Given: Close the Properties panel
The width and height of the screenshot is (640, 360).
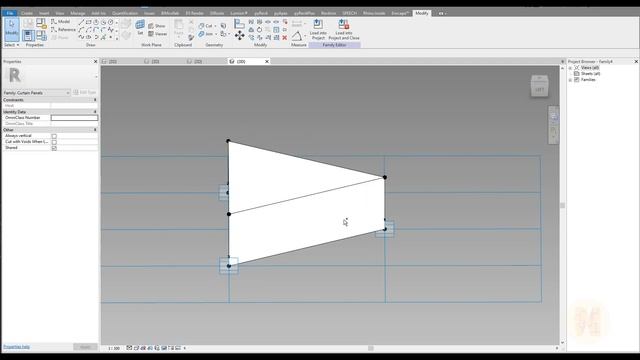Looking at the screenshot, I should click(96, 62).
